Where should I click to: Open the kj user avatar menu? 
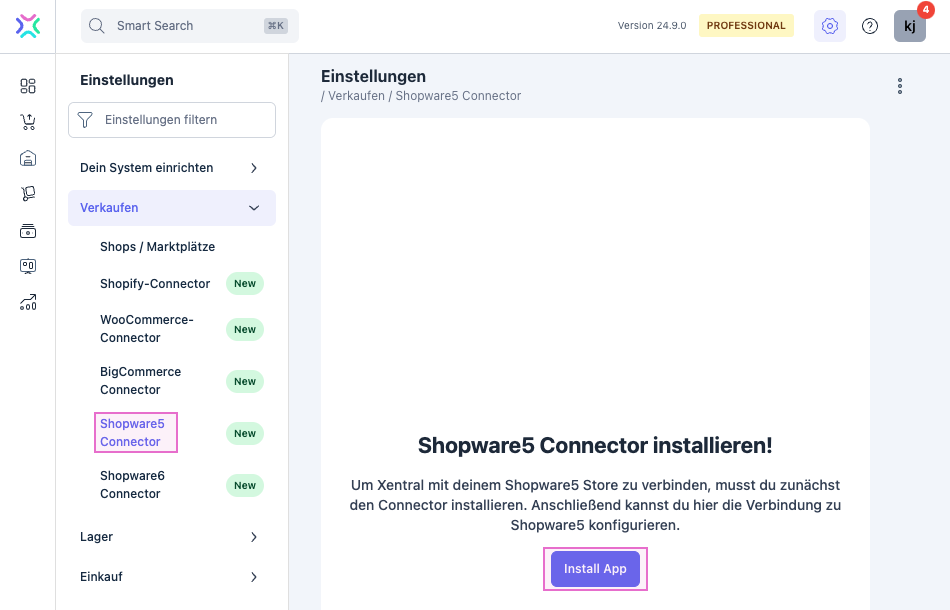909,26
